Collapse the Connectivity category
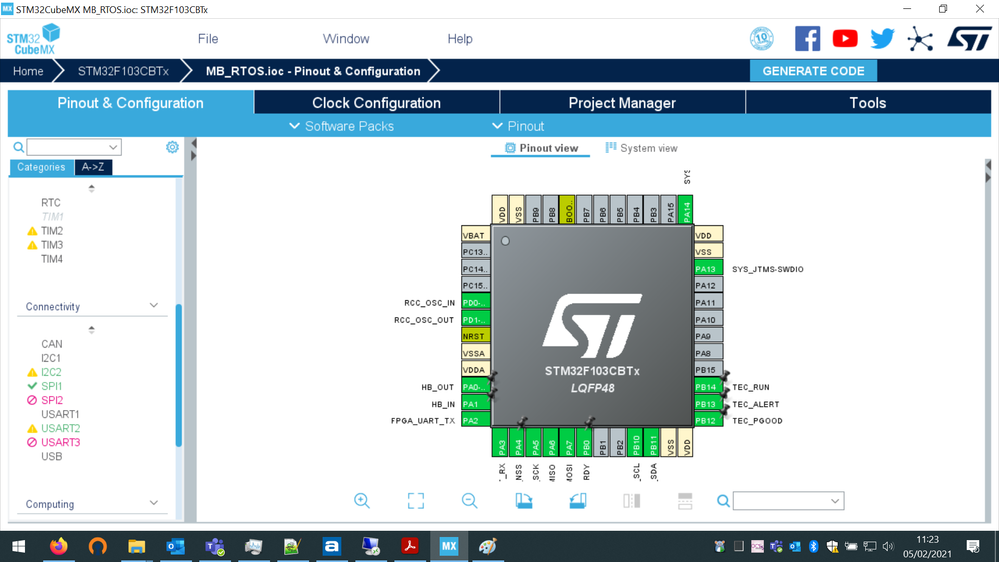This screenshot has height=562, width=999. click(154, 306)
